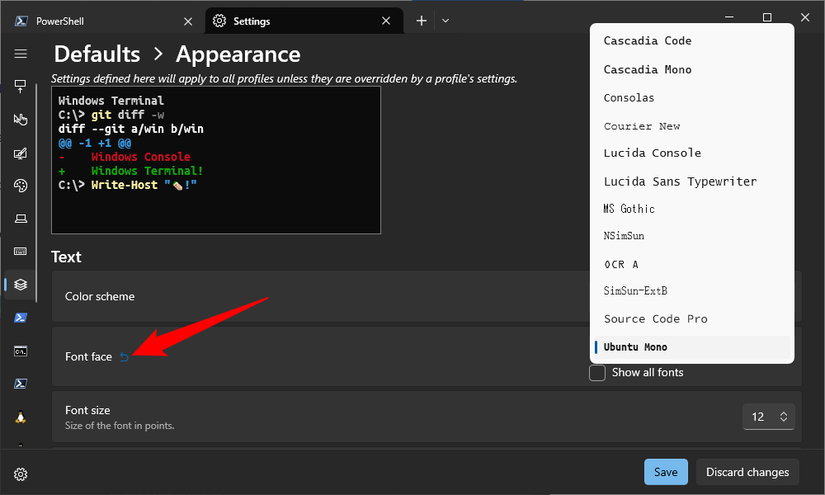Select the Ubuntu Mono font entry
Screen dimensions: 825x495
coord(692,347)
